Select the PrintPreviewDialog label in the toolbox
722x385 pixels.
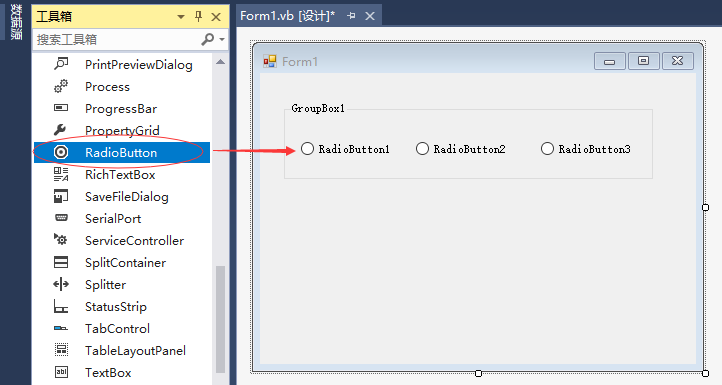point(139,64)
